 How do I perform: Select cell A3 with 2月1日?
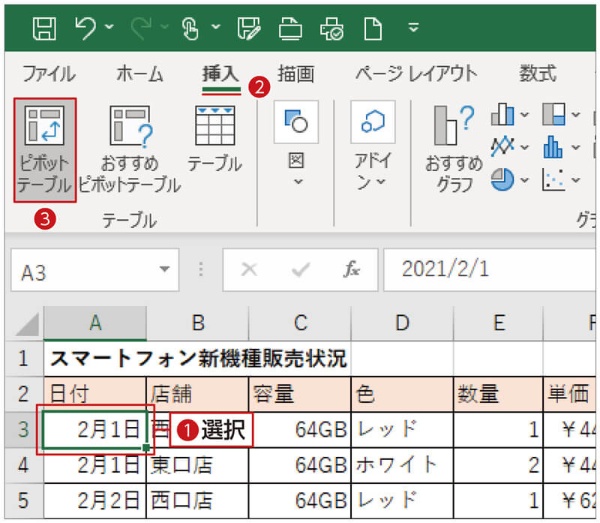[x=95, y=430]
